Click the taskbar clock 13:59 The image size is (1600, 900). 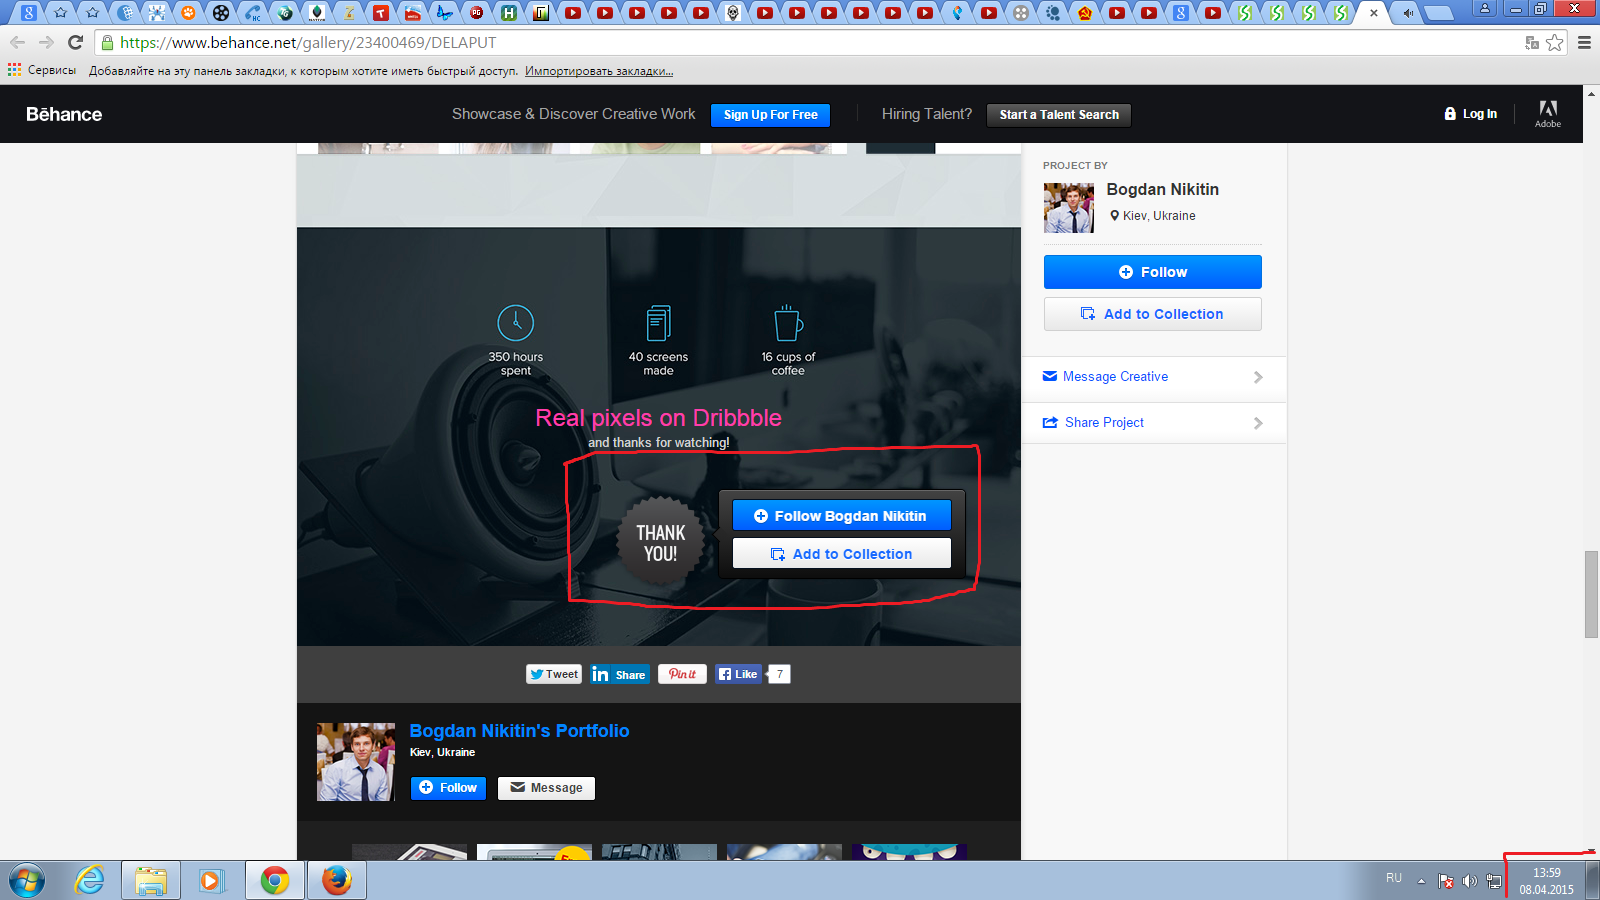tap(1546, 881)
